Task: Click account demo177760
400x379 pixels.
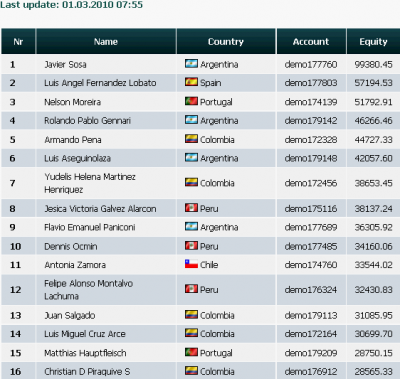Action: 311,64
